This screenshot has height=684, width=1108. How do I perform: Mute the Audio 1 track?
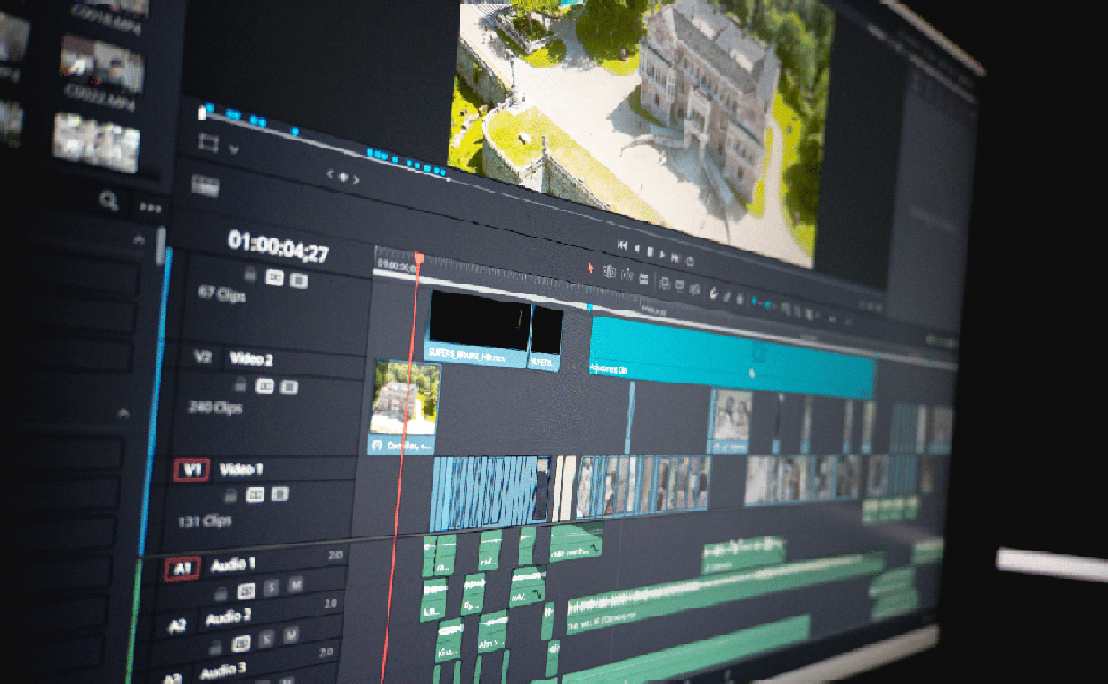(x=295, y=584)
